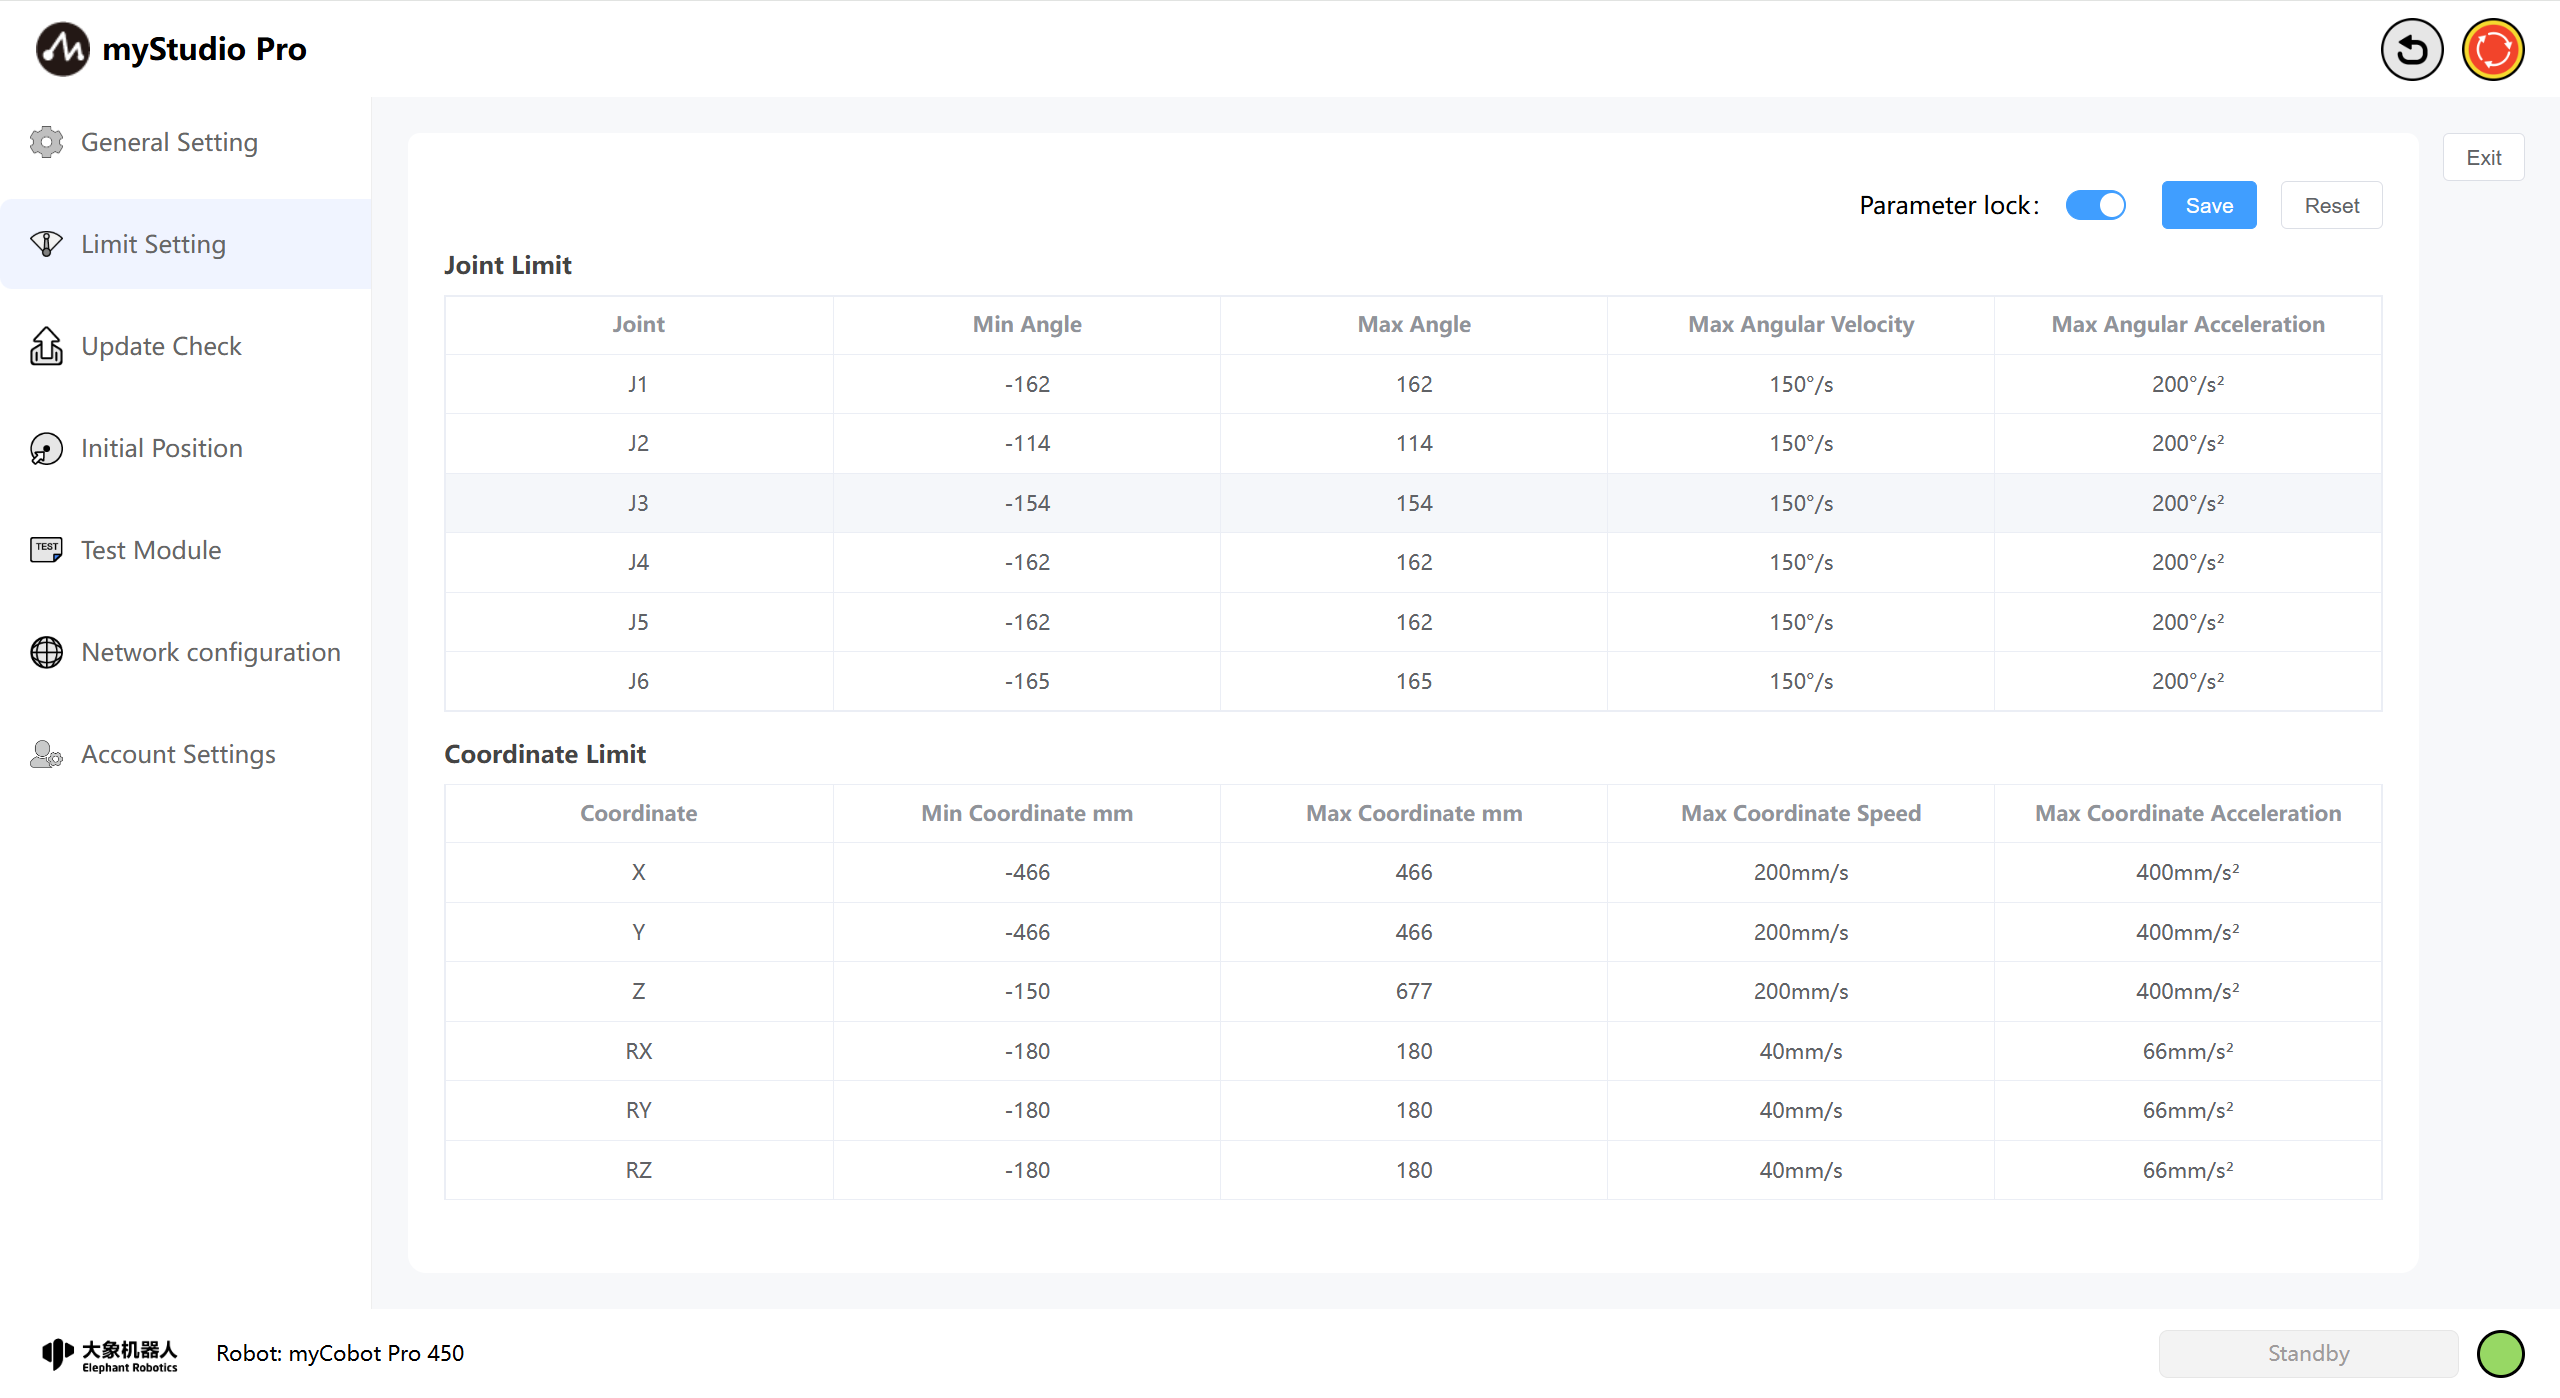Click the Network configuration globe icon

click(46, 652)
